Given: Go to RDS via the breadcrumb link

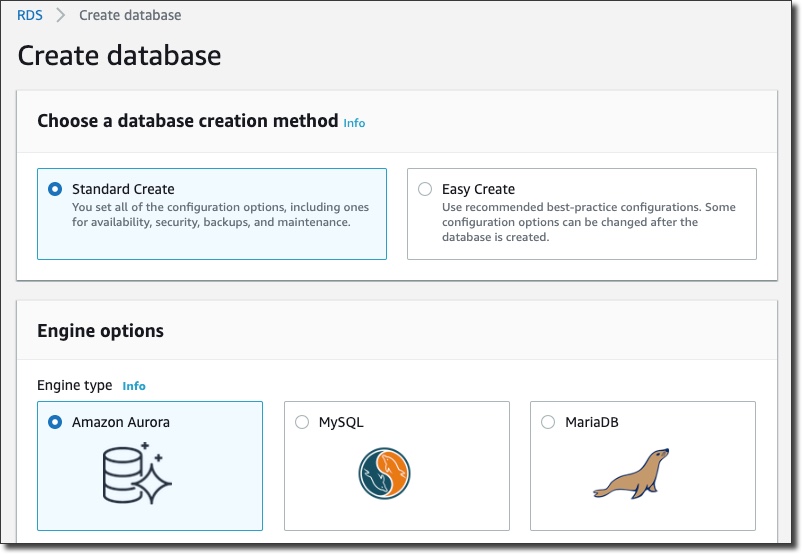Looking at the screenshot, I should [x=30, y=16].
